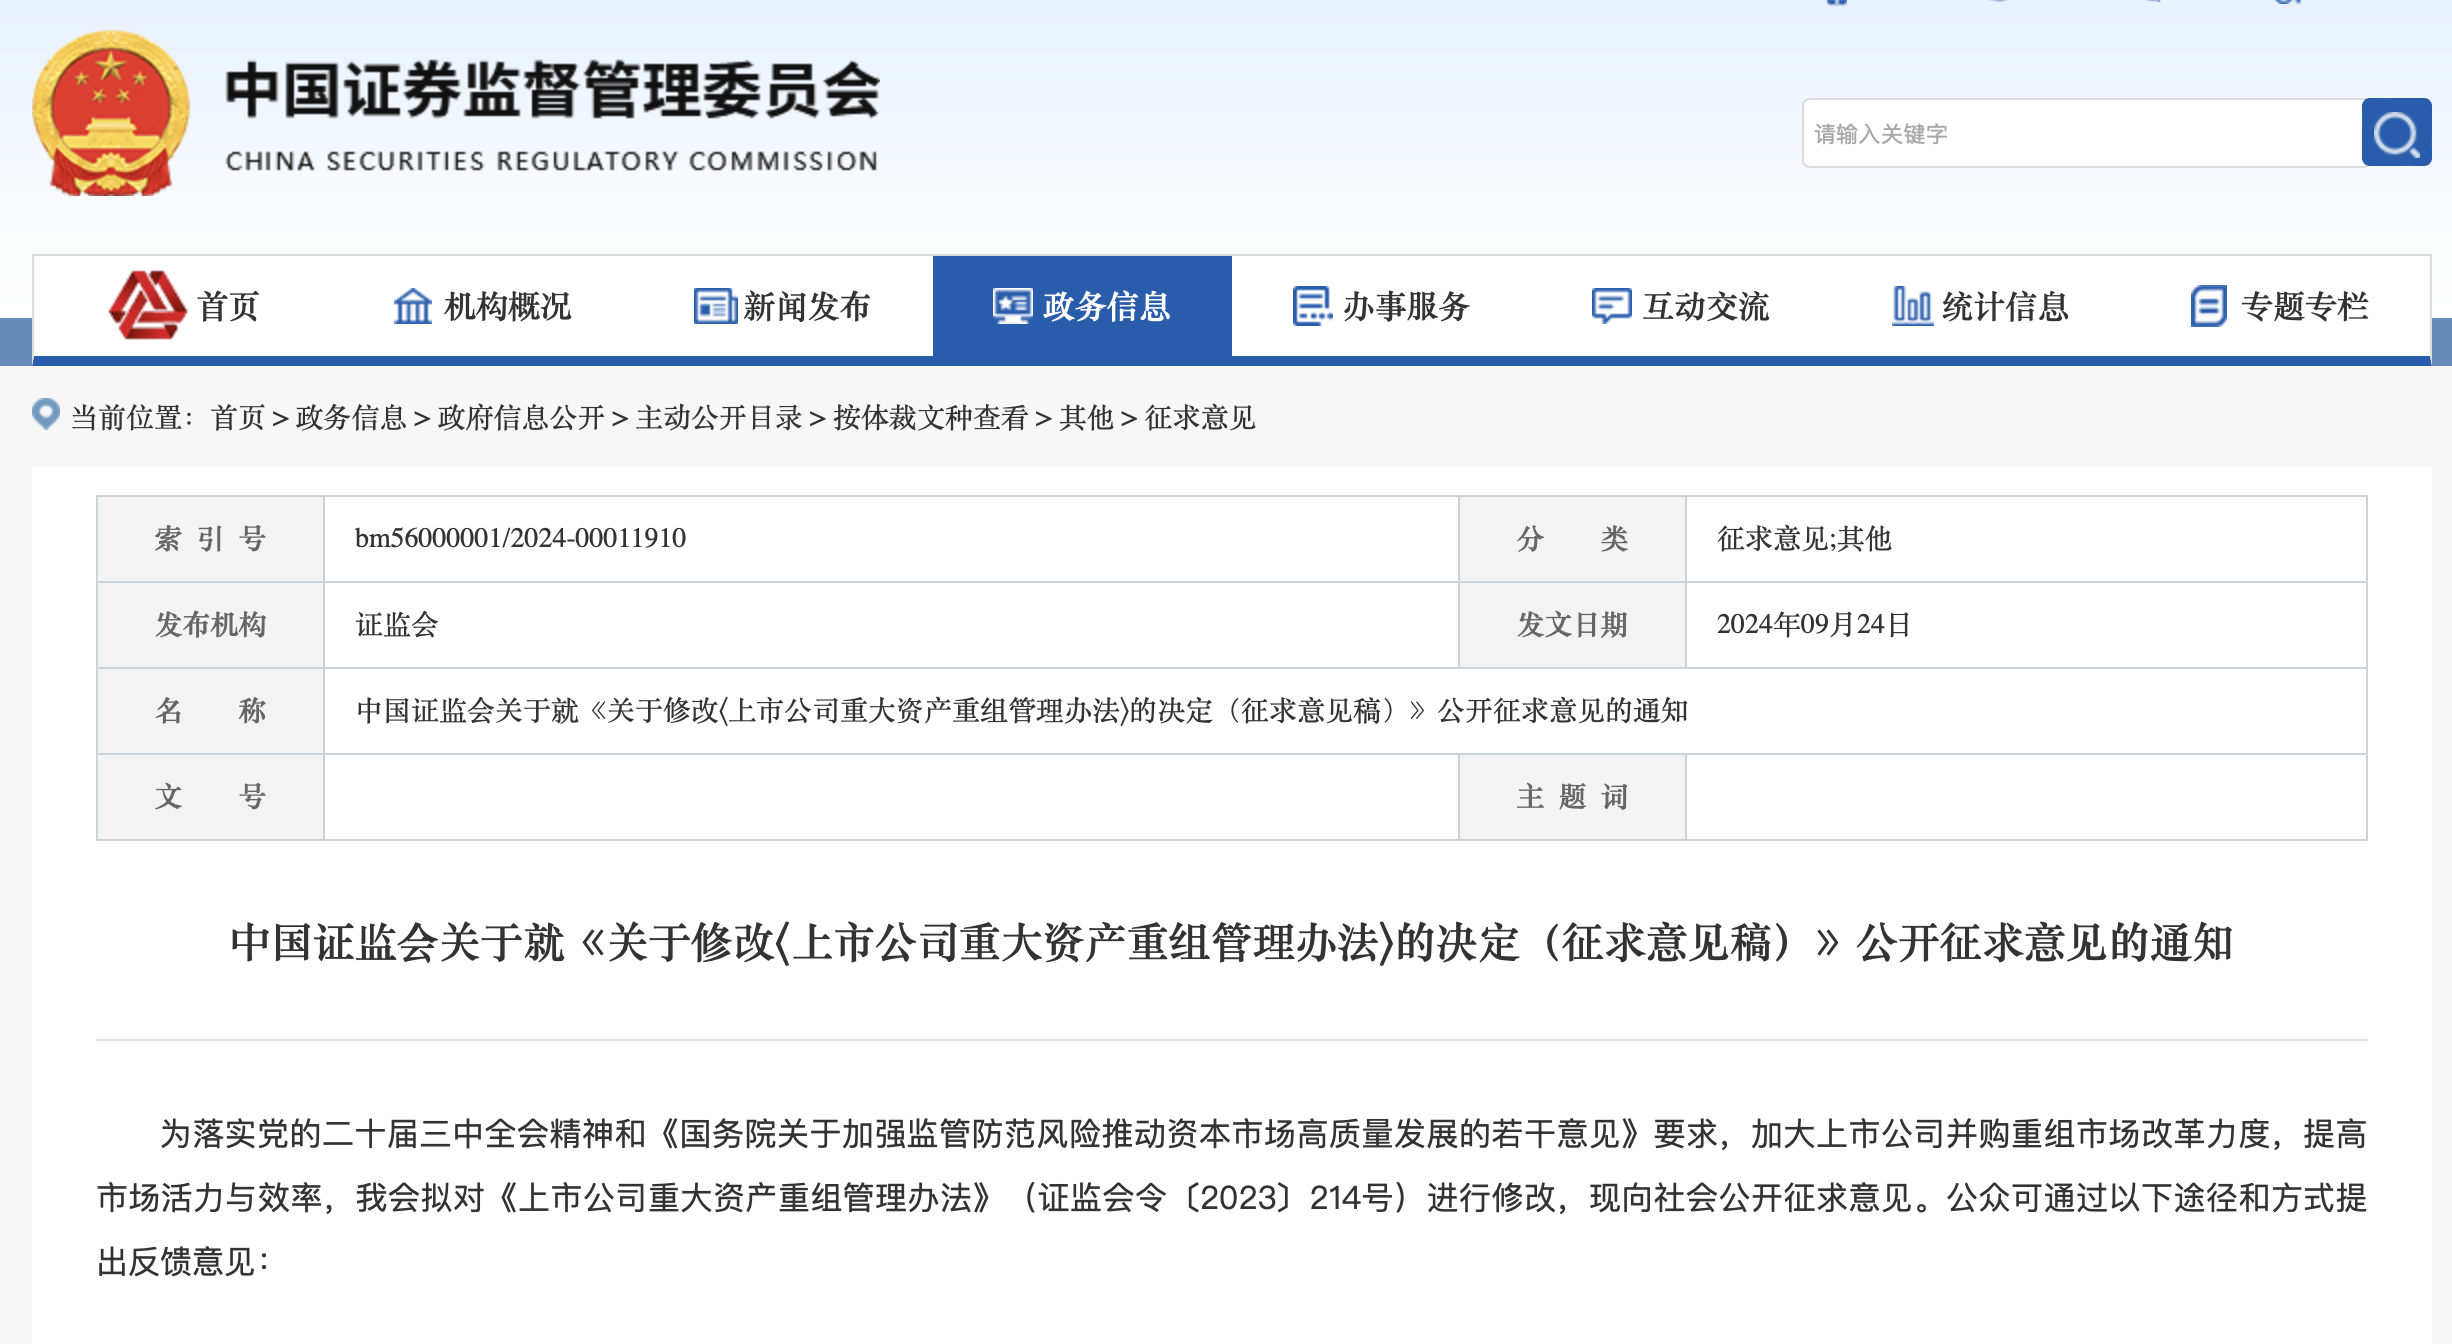Click the CSRC national emblem logo
This screenshot has height=1344, width=2452.
[111, 114]
